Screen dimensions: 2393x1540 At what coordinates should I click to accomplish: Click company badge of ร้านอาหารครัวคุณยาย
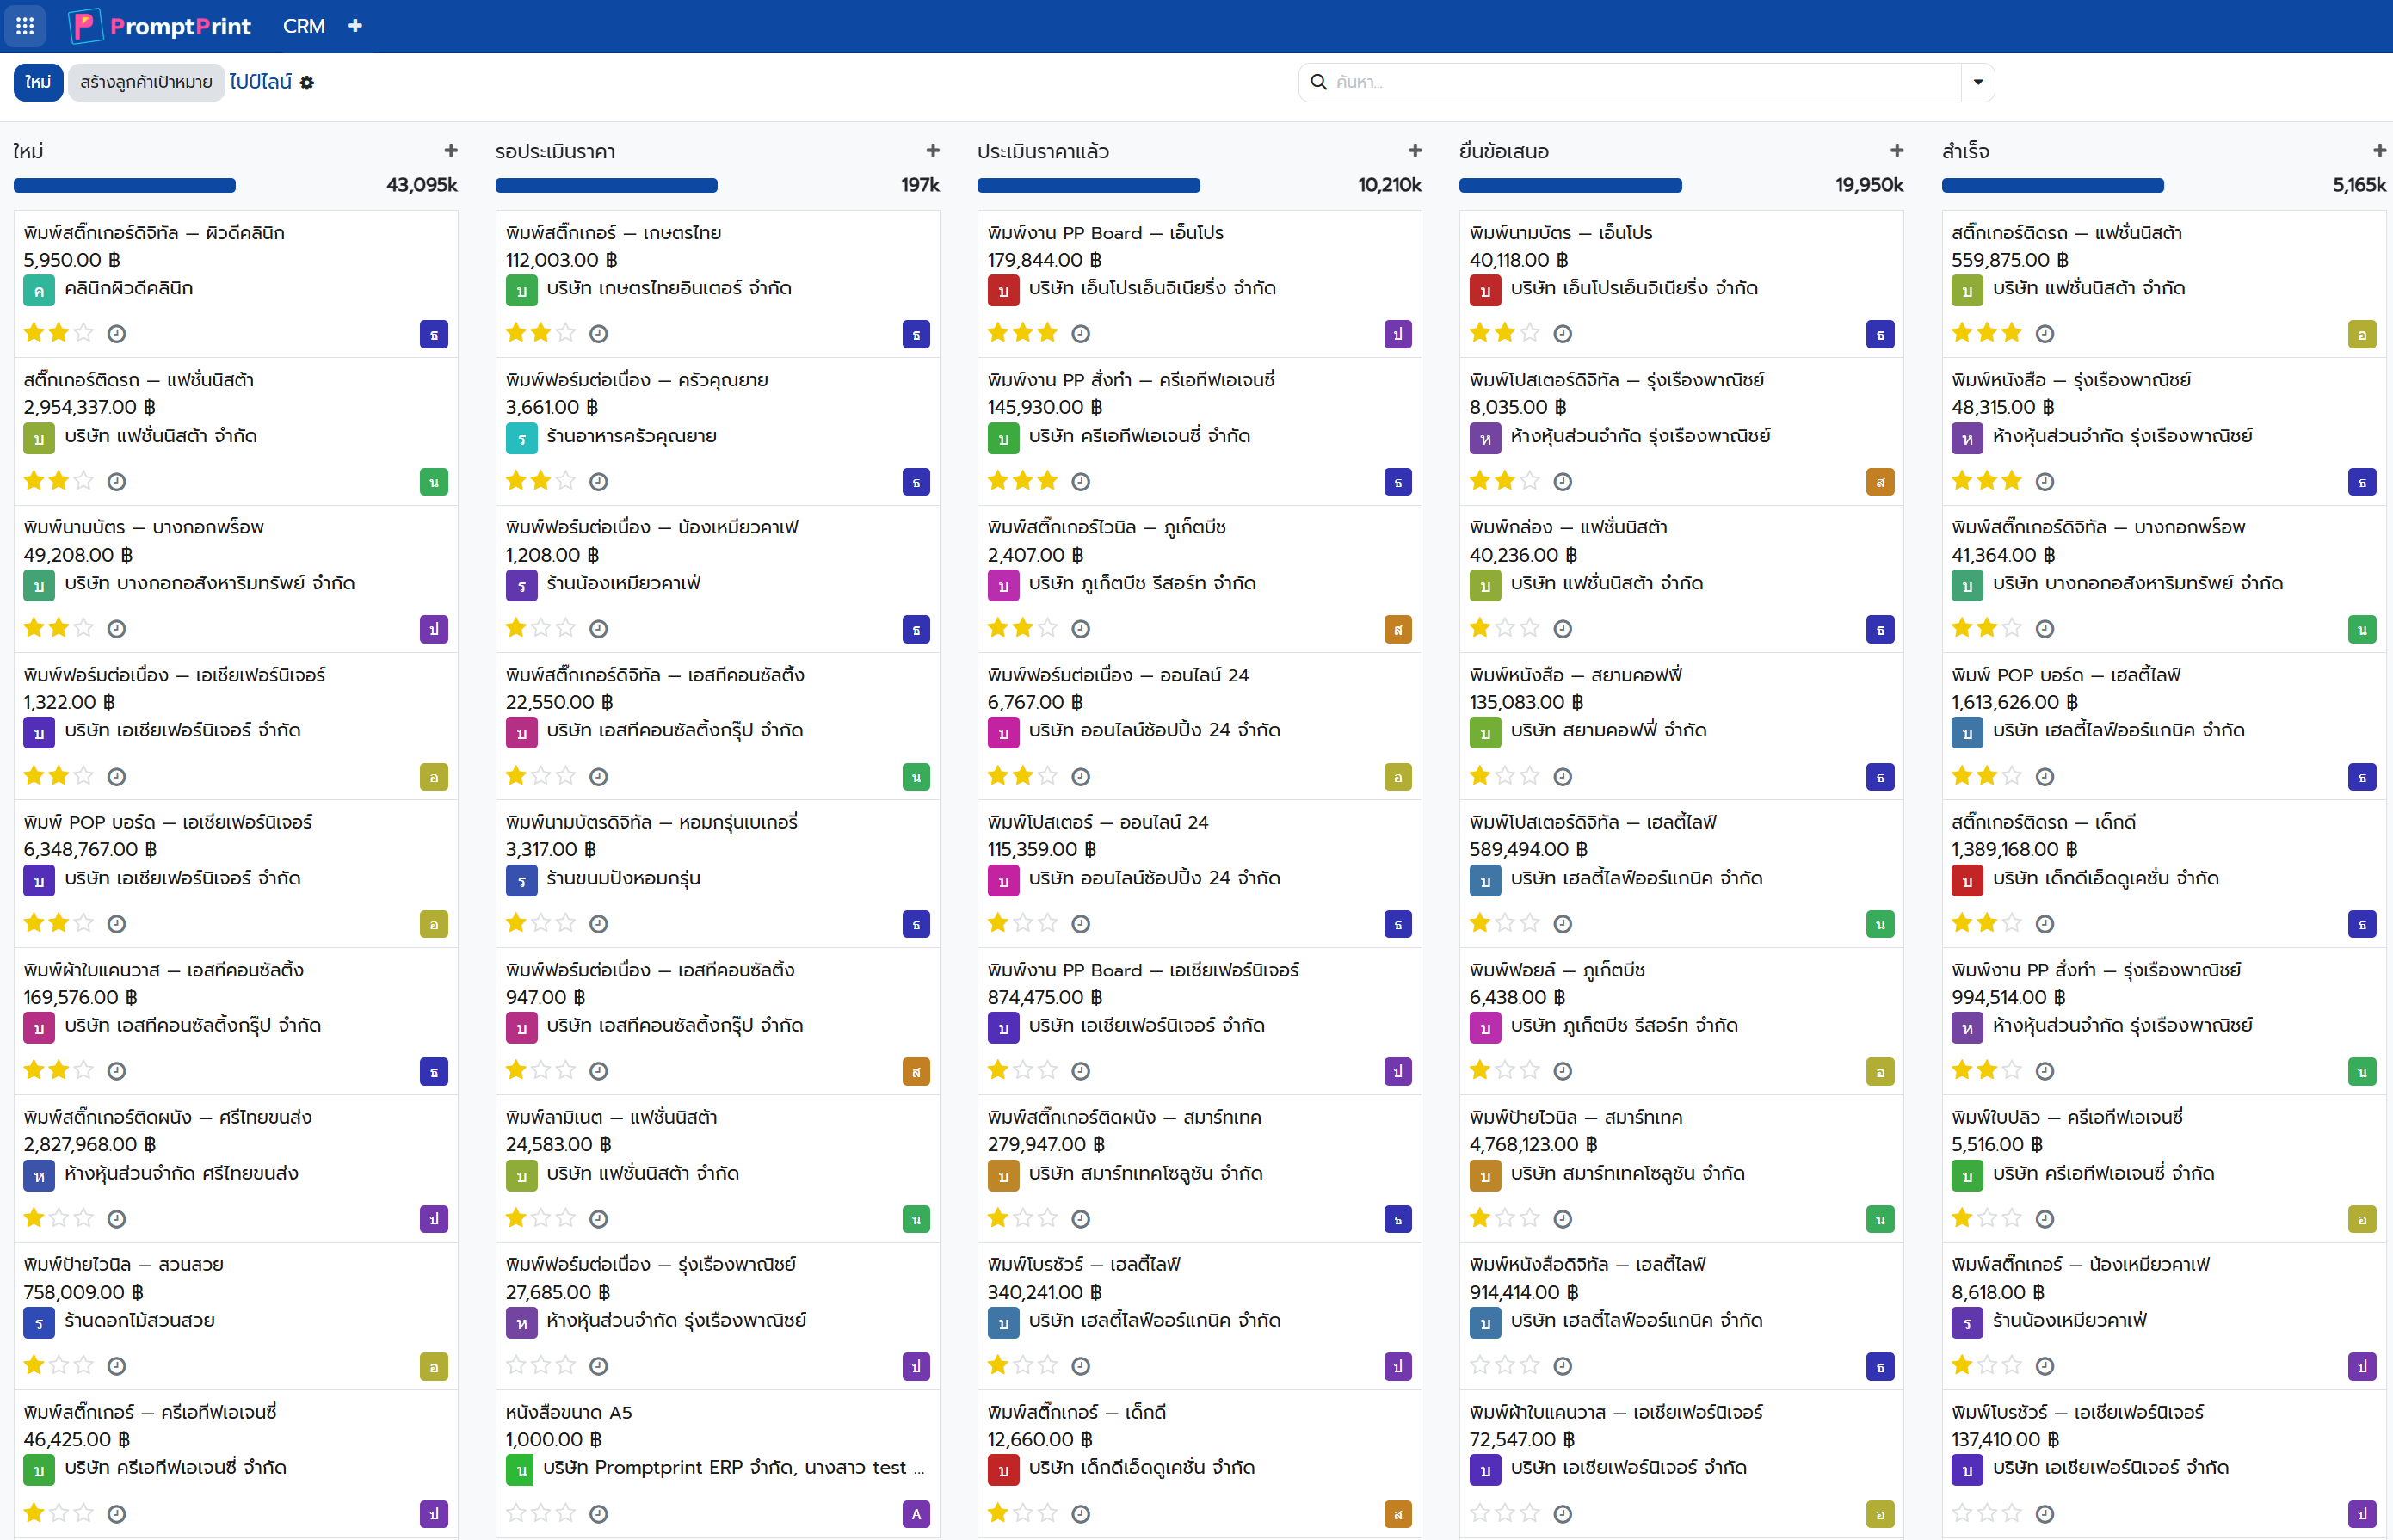coord(521,439)
